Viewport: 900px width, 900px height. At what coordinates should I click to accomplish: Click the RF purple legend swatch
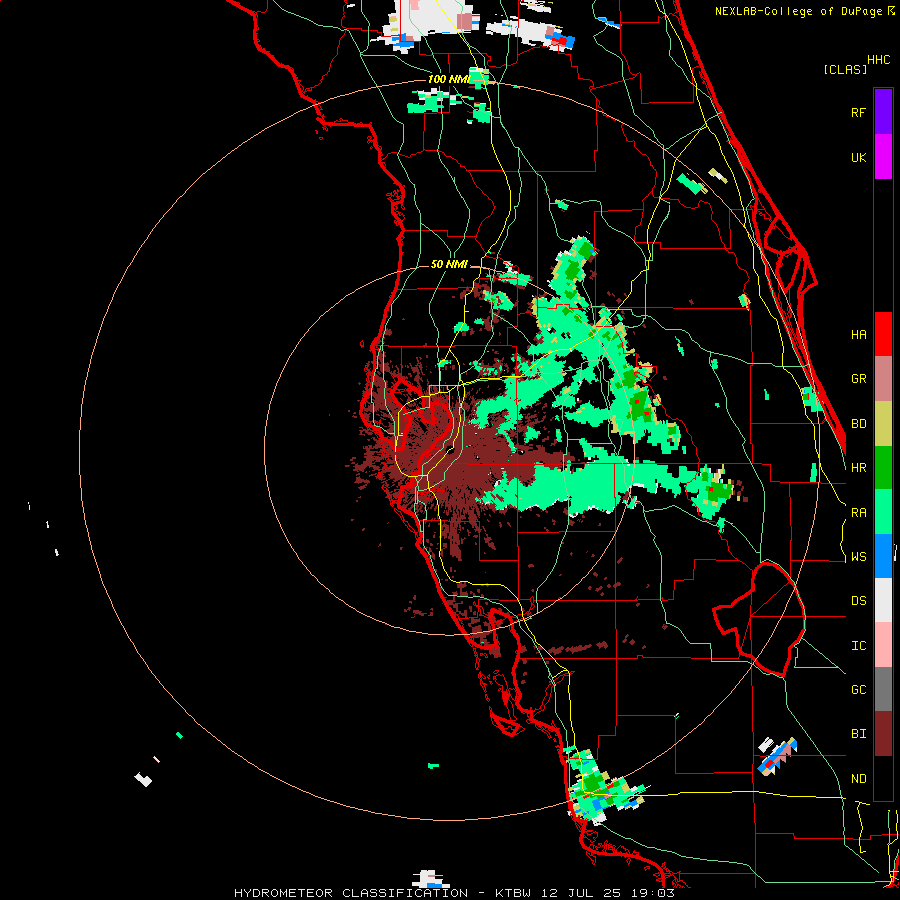click(x=883, y=112)
